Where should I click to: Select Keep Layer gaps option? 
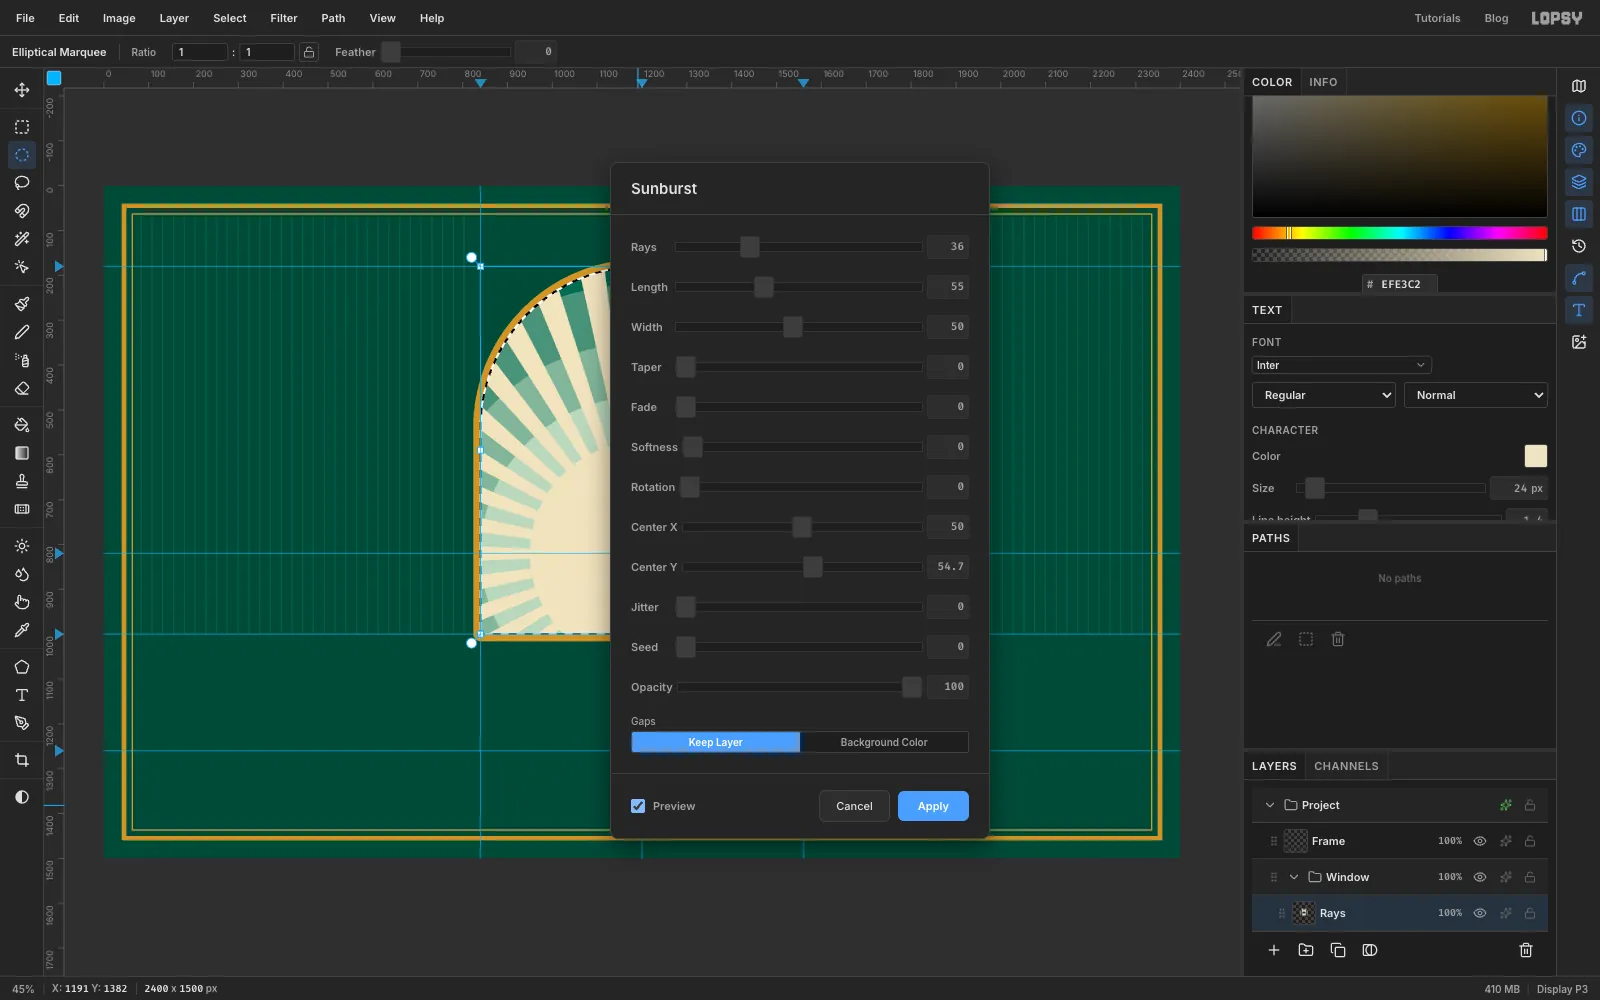pyautogui.click(x=716, y=742)
